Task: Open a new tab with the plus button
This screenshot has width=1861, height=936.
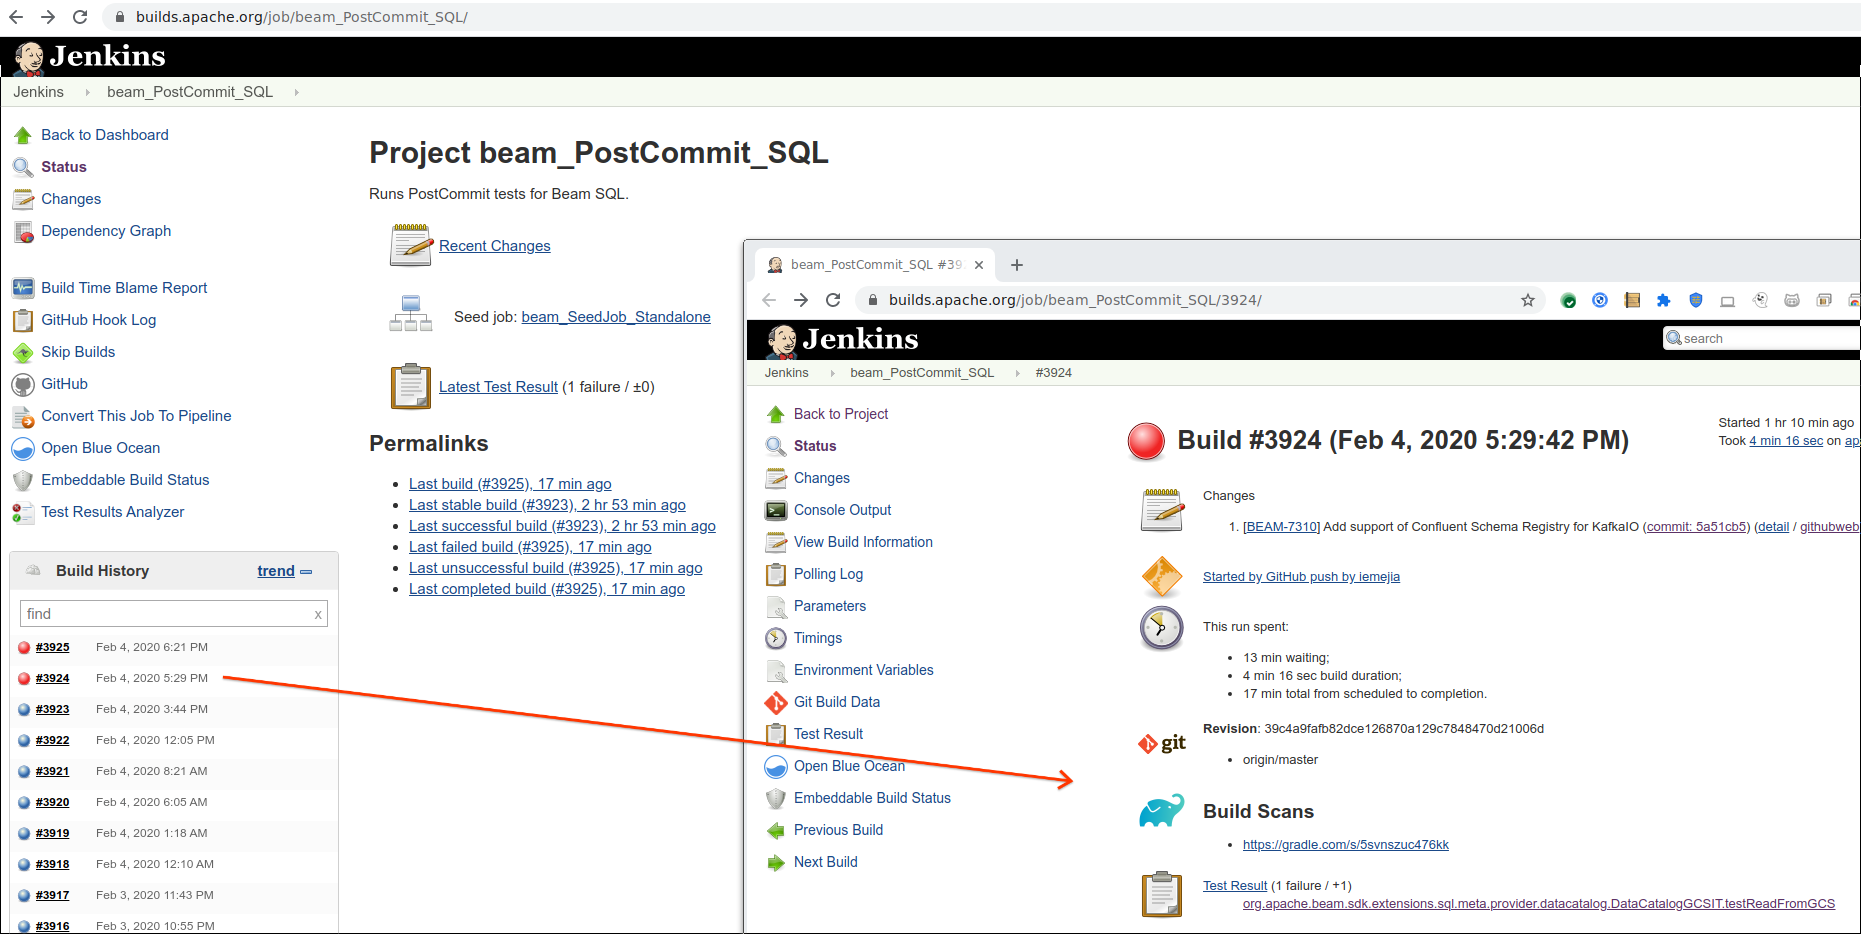Action: click(1017, 265)
